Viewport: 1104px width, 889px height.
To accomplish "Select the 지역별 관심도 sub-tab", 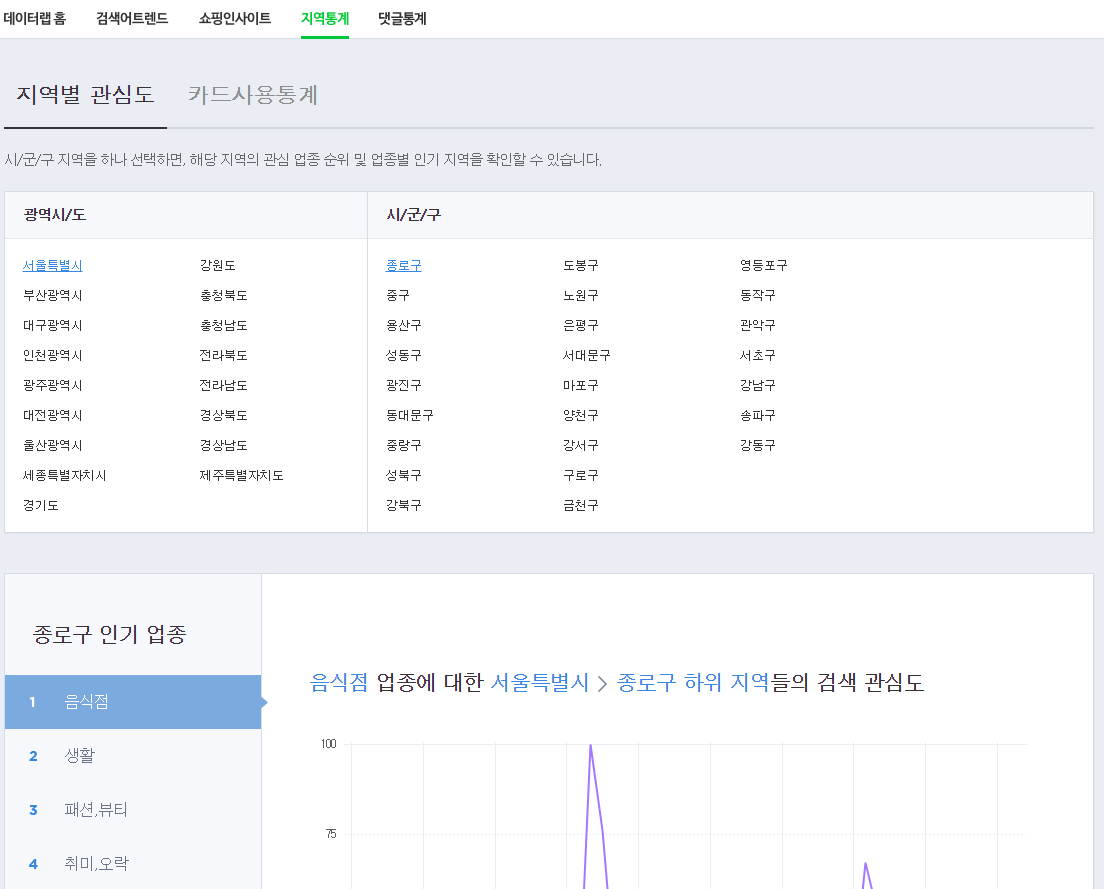I will [85, 94].
